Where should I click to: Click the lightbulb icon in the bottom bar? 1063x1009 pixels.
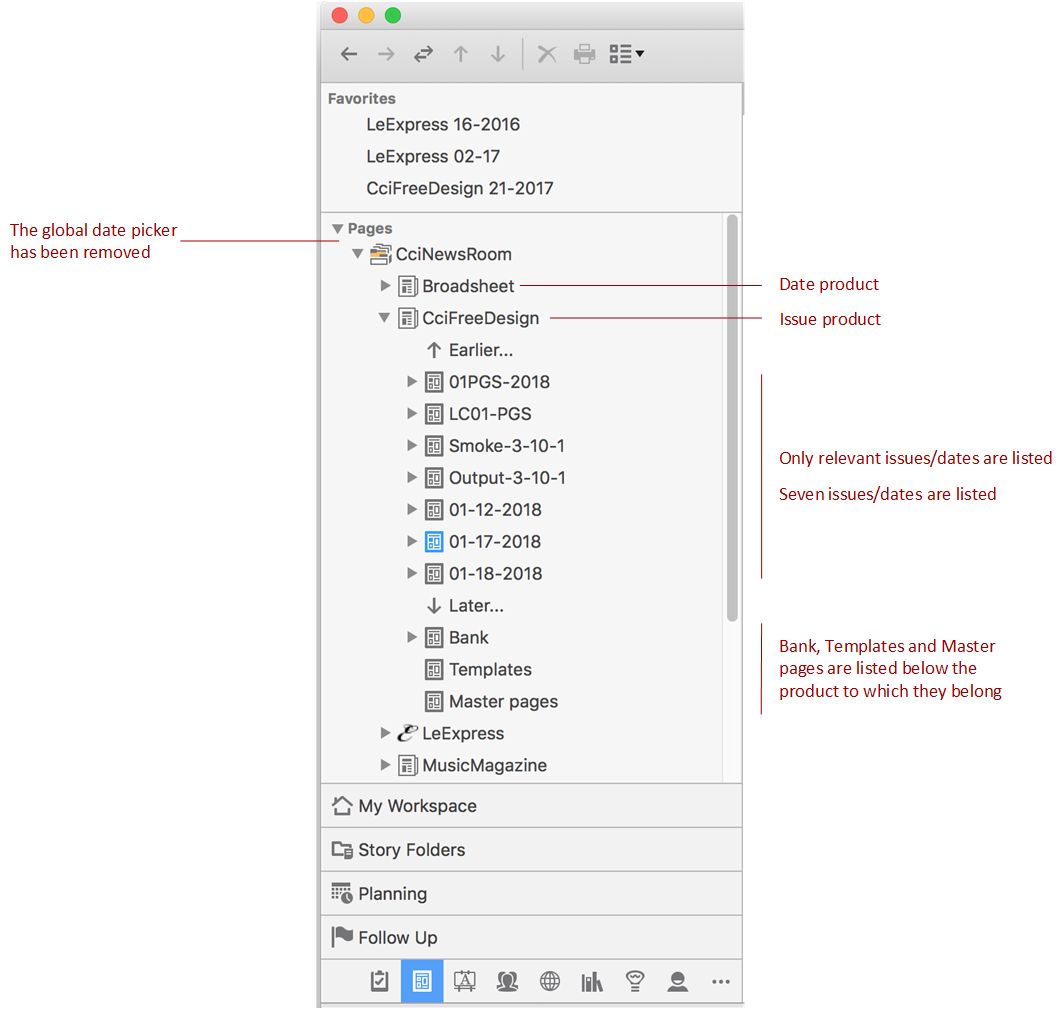pos(634,982)
